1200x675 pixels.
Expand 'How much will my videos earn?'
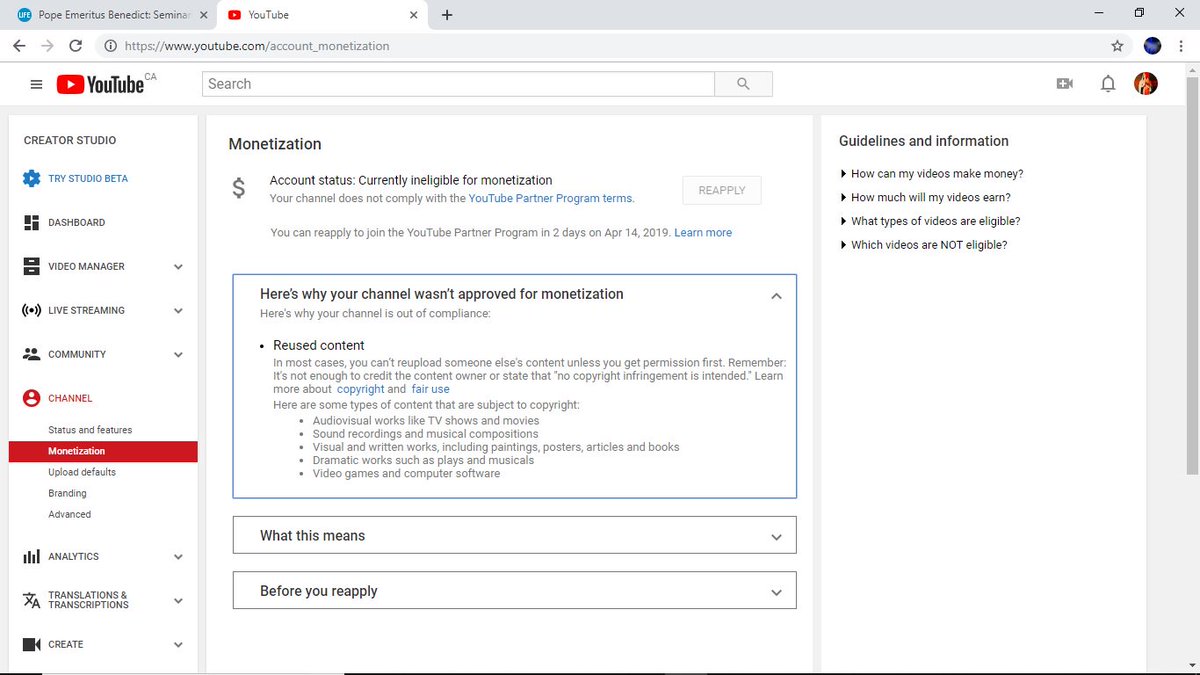point(925,197)
